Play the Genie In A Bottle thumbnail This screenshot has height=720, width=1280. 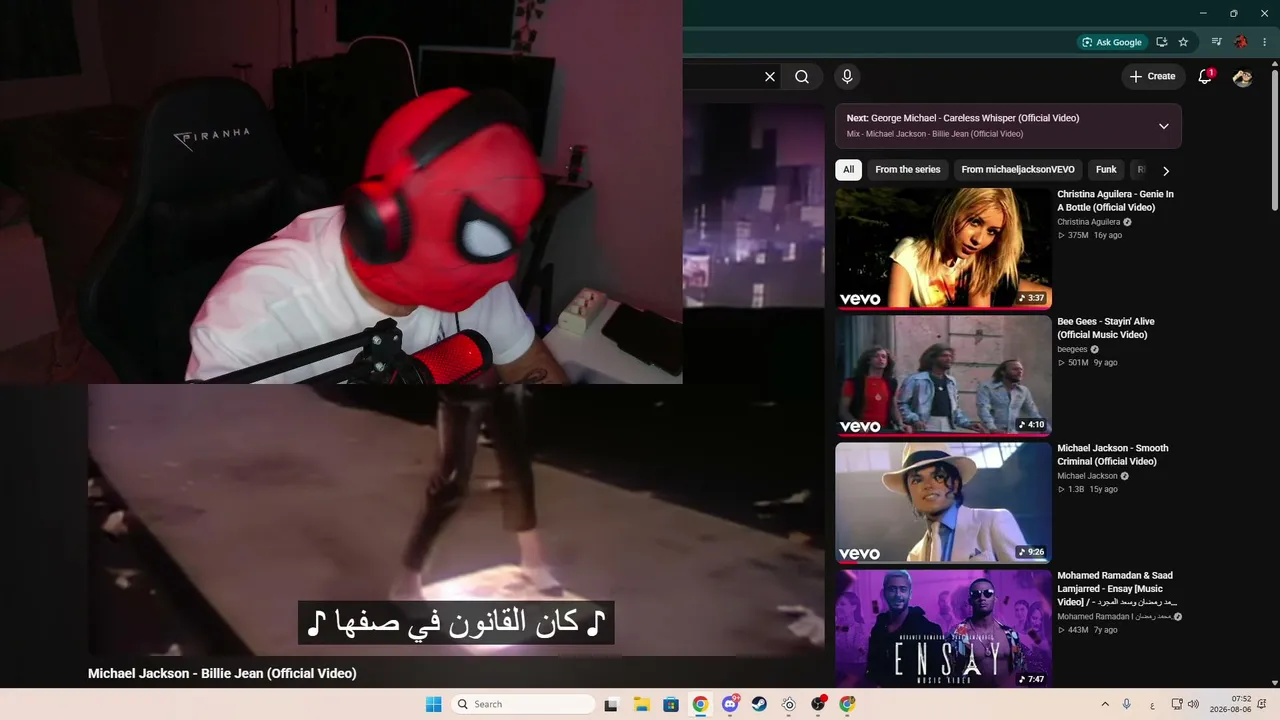943,248
